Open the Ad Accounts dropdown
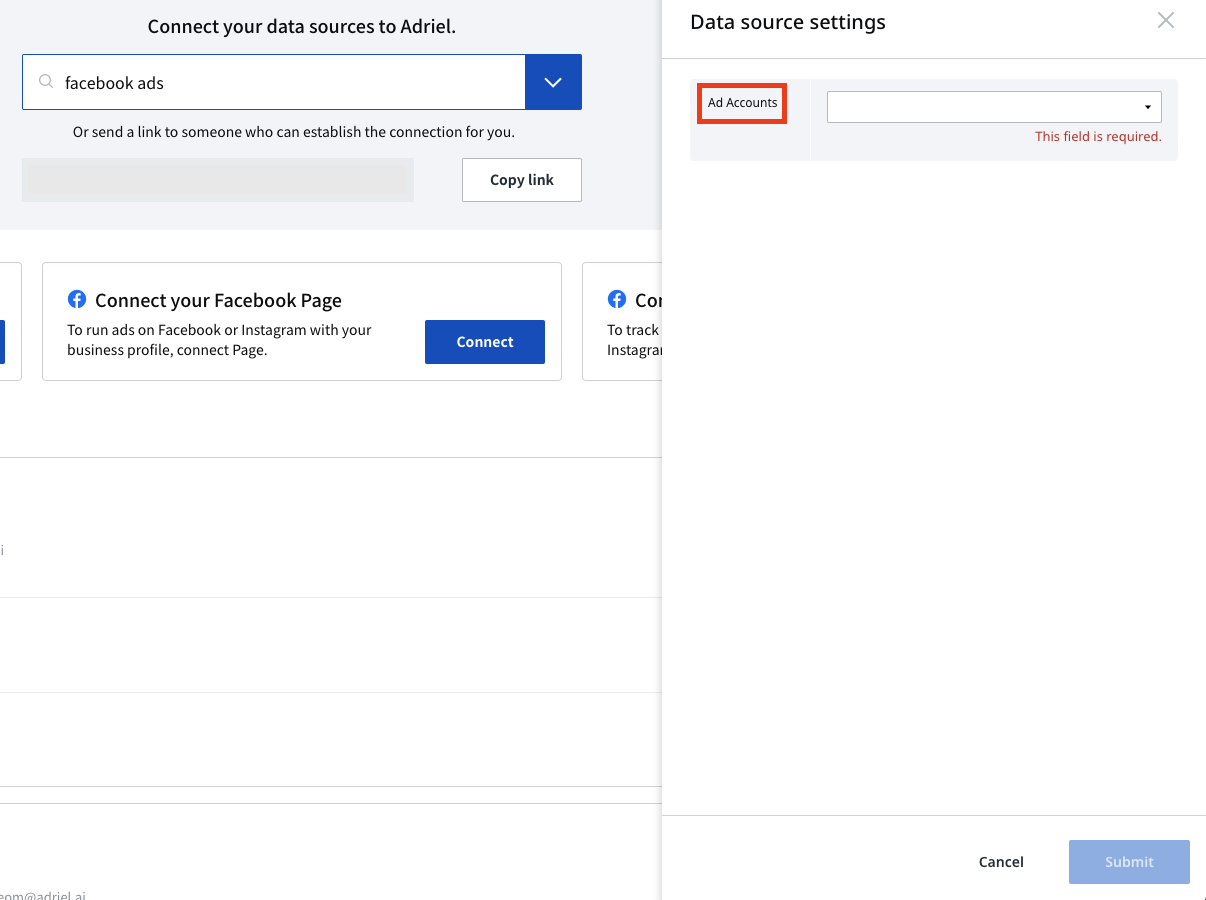The height and width of the screenshot is (900, 1206). click(994, 107)
